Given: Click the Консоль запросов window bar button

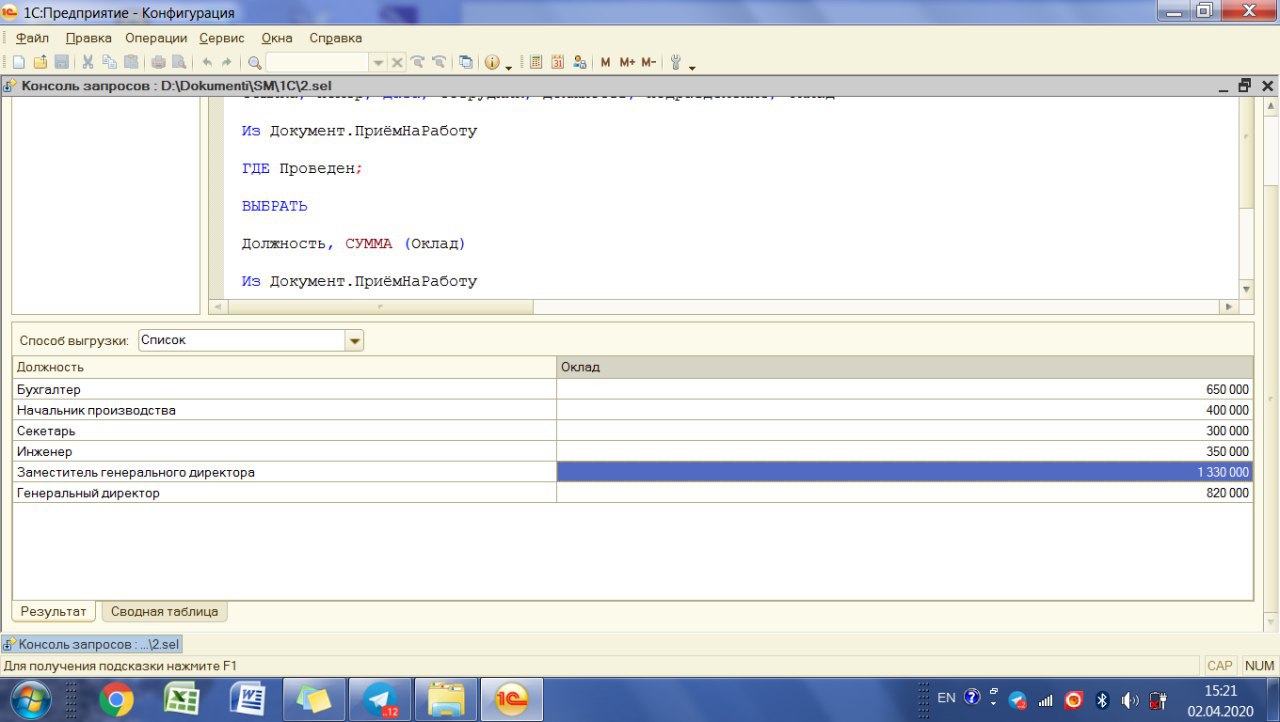Looking at the screenshot, I should point(92,645).
